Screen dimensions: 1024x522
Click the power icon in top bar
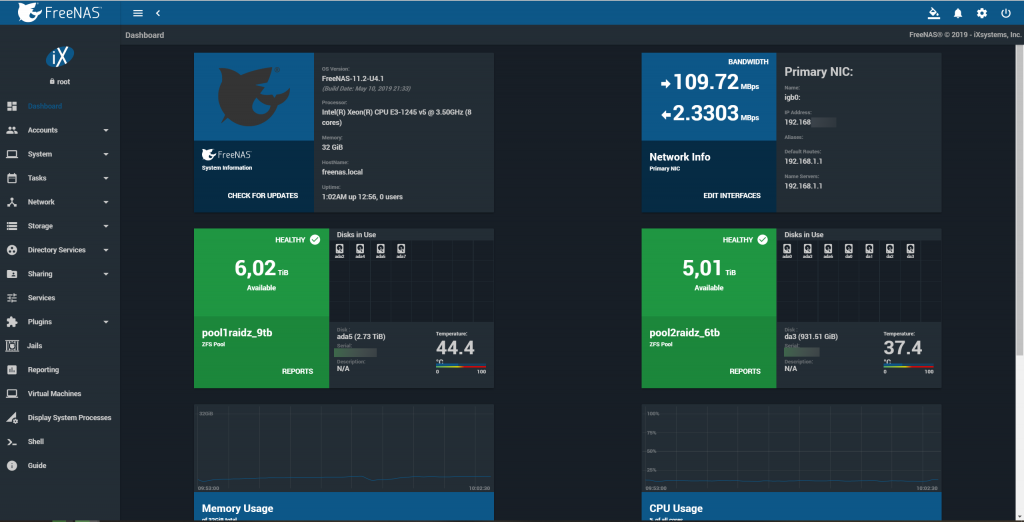click(x=1006, y=13)
